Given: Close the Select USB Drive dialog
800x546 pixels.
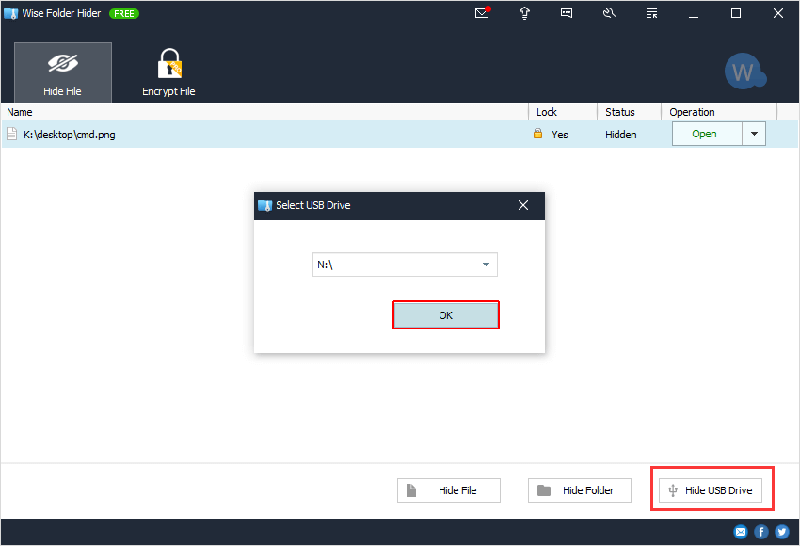Looking at the screenshot, I should [523, 205].
